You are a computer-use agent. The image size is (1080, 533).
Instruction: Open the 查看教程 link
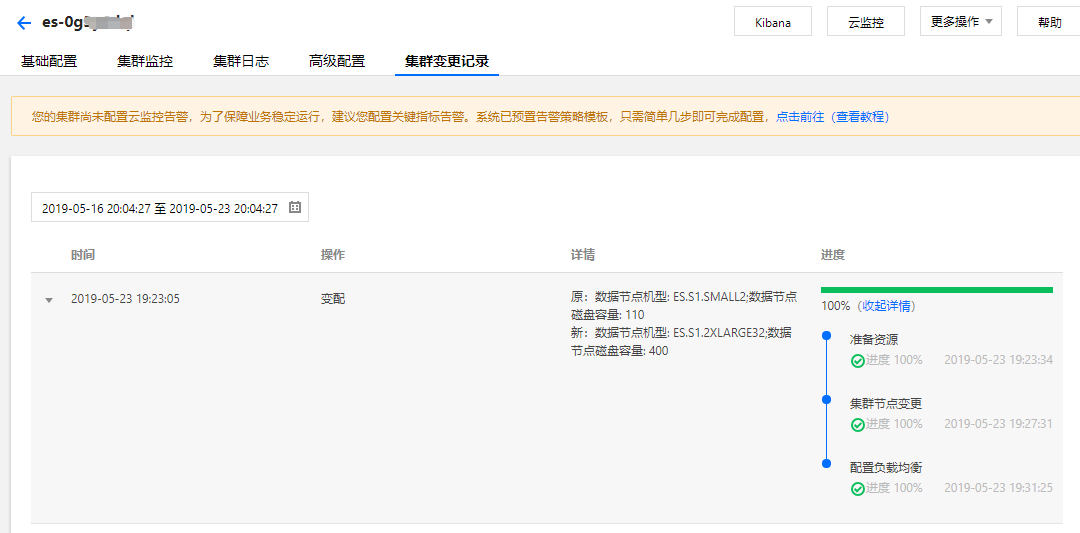point(860,116)
